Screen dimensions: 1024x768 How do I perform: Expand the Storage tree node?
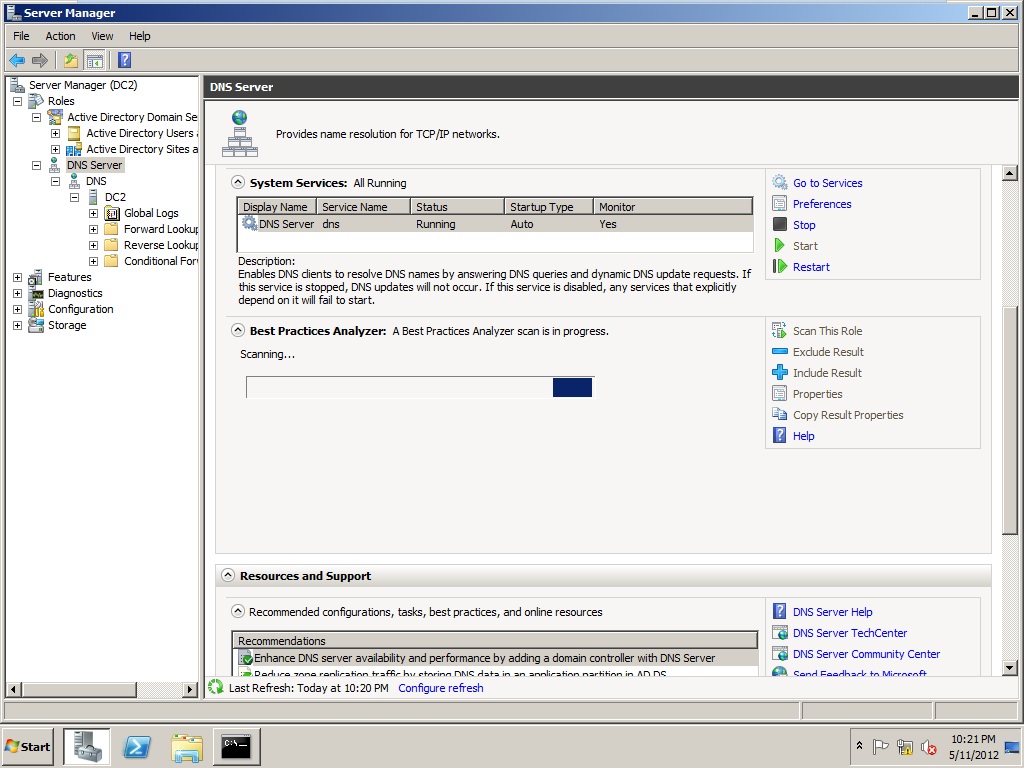point(18,325)
